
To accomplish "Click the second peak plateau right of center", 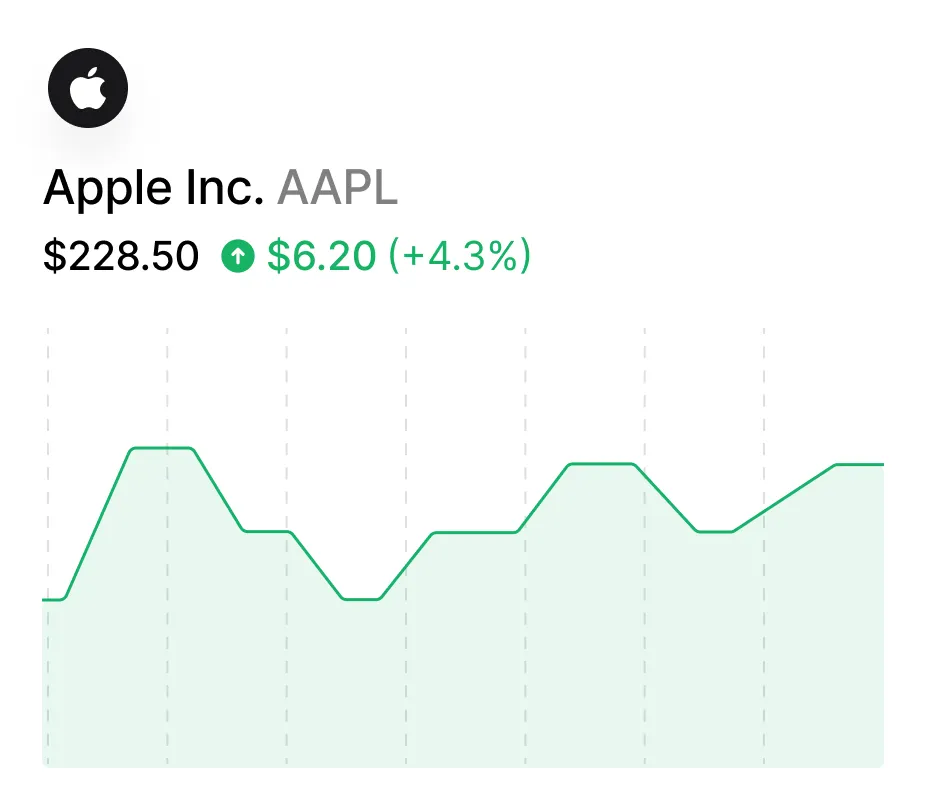I will tap(601, 464).
